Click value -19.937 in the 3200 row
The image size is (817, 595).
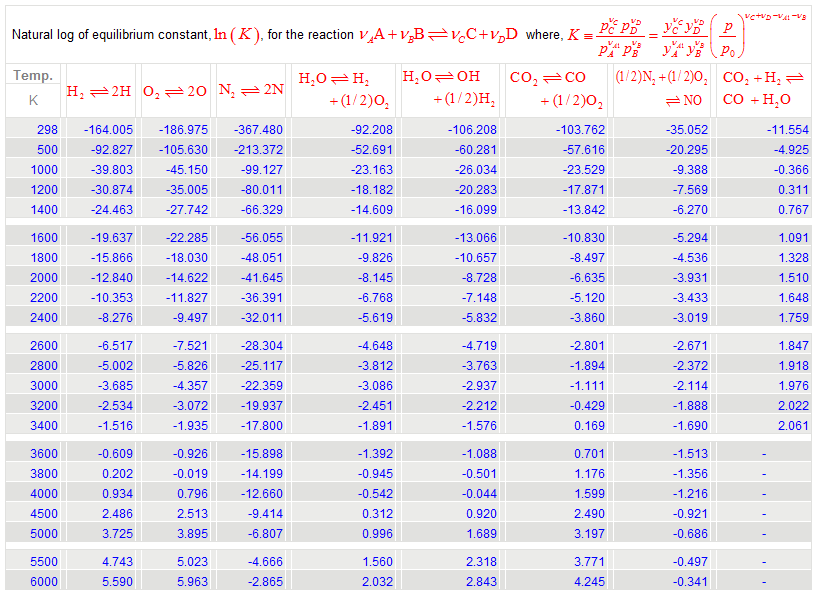tap(262, 405)
